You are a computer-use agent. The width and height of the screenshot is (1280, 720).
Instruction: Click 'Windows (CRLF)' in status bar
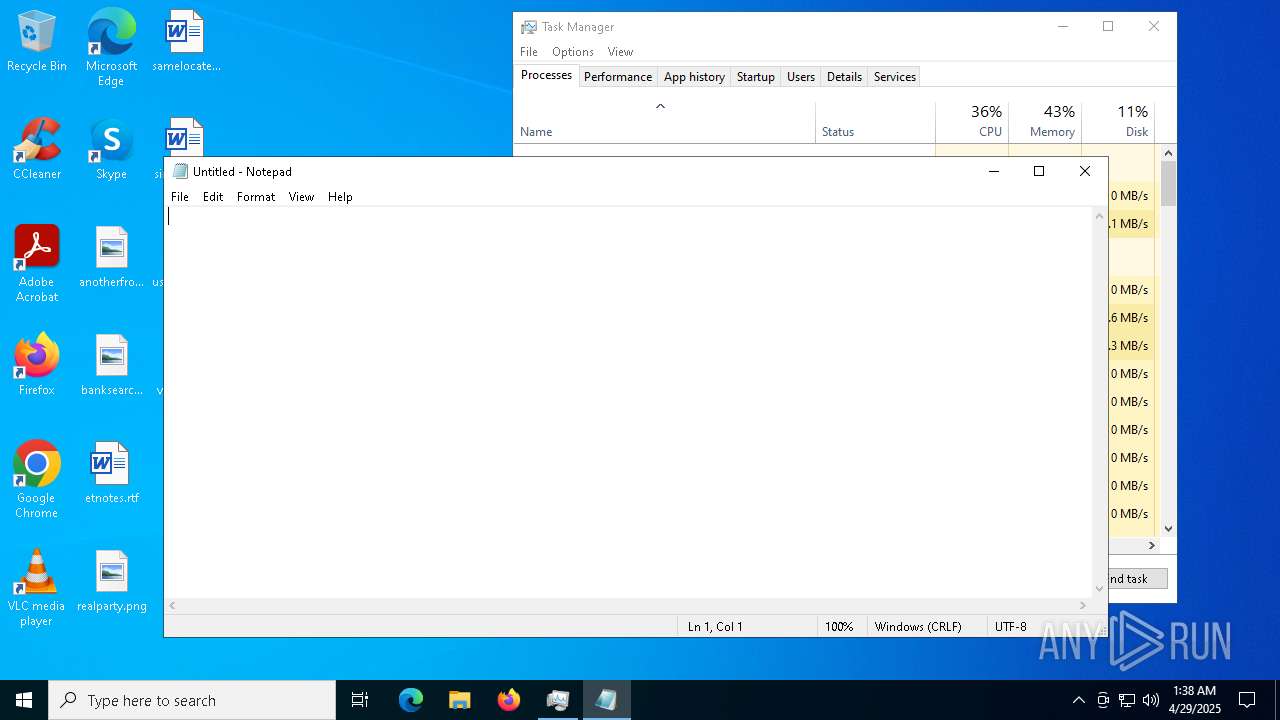[918, 627]
